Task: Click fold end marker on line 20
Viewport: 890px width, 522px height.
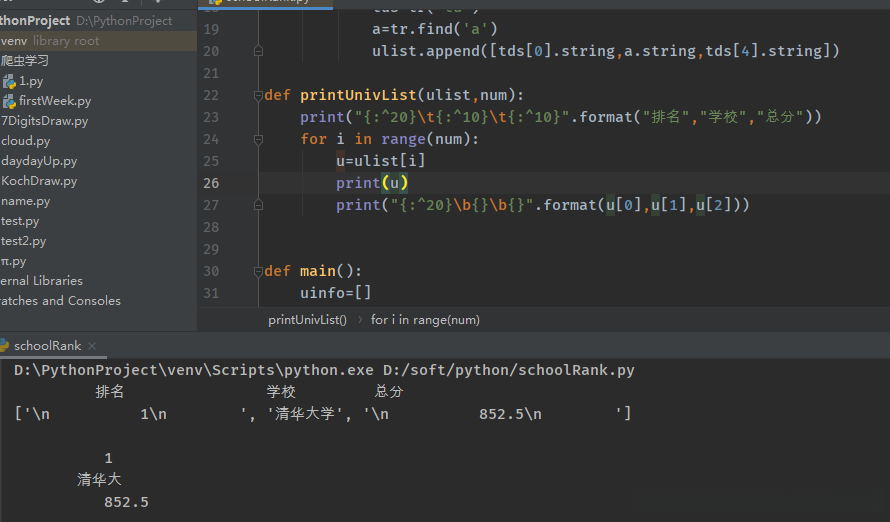Action: click(x=258, y=52)
